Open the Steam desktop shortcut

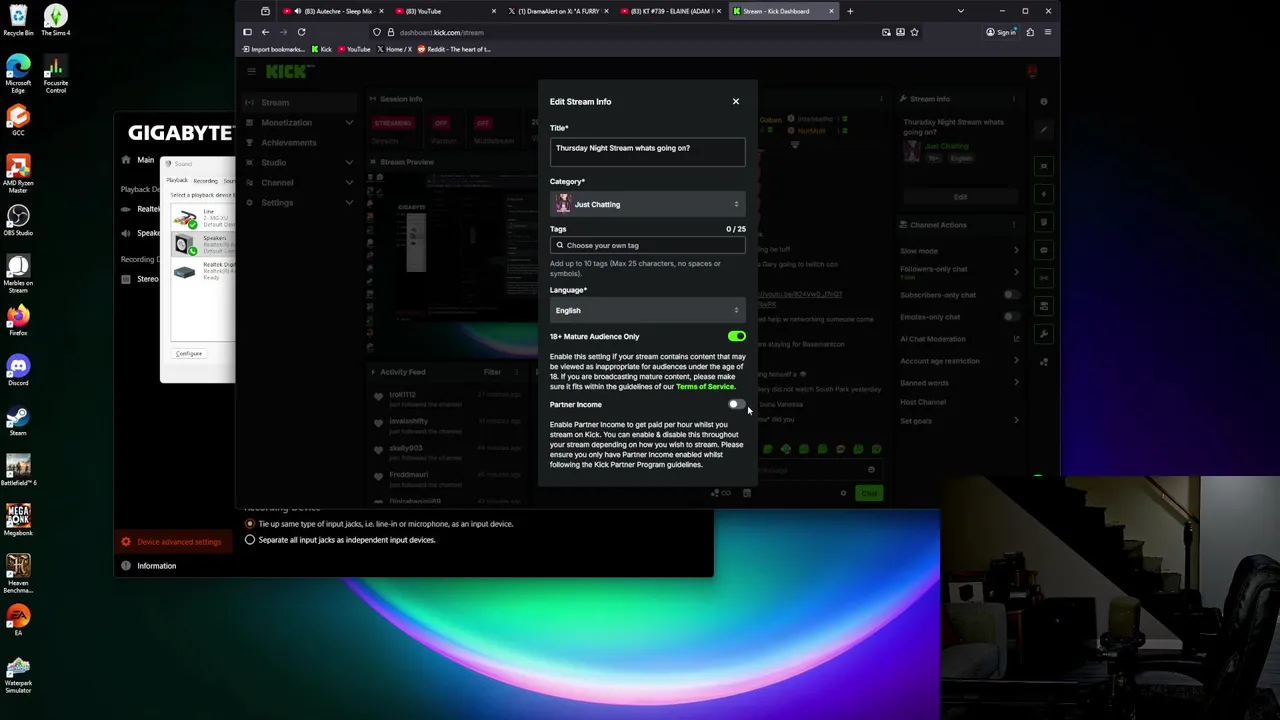(x=18, y=420)
